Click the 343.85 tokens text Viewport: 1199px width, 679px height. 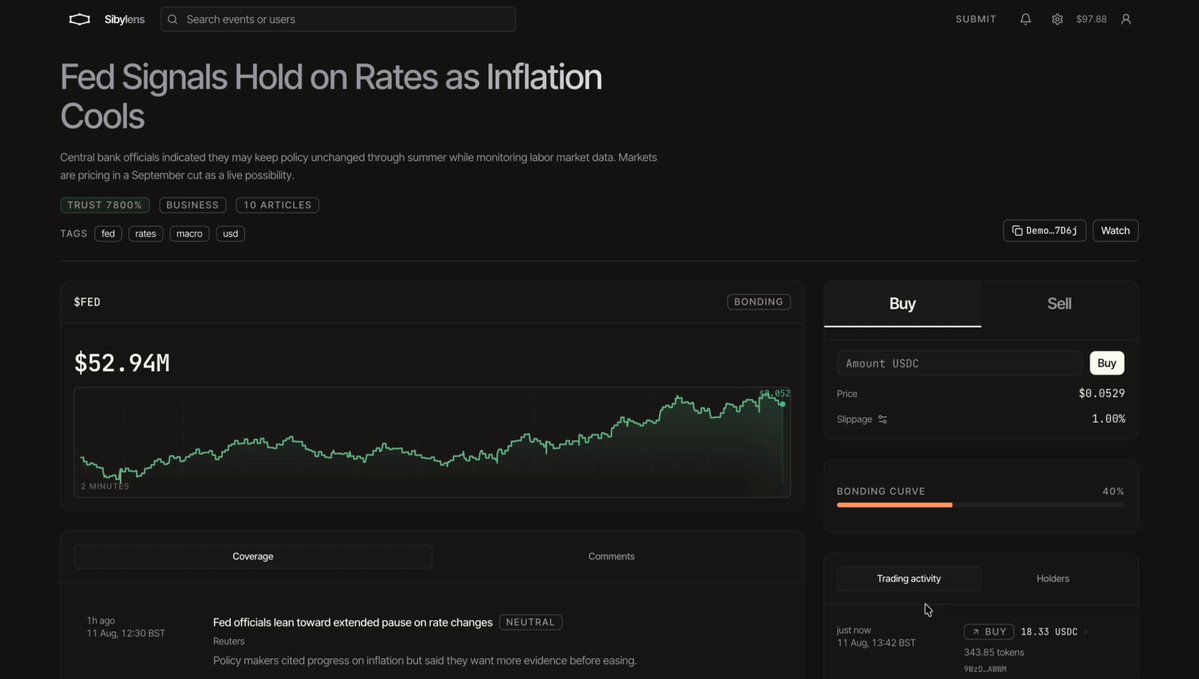[x=993, y=652]
